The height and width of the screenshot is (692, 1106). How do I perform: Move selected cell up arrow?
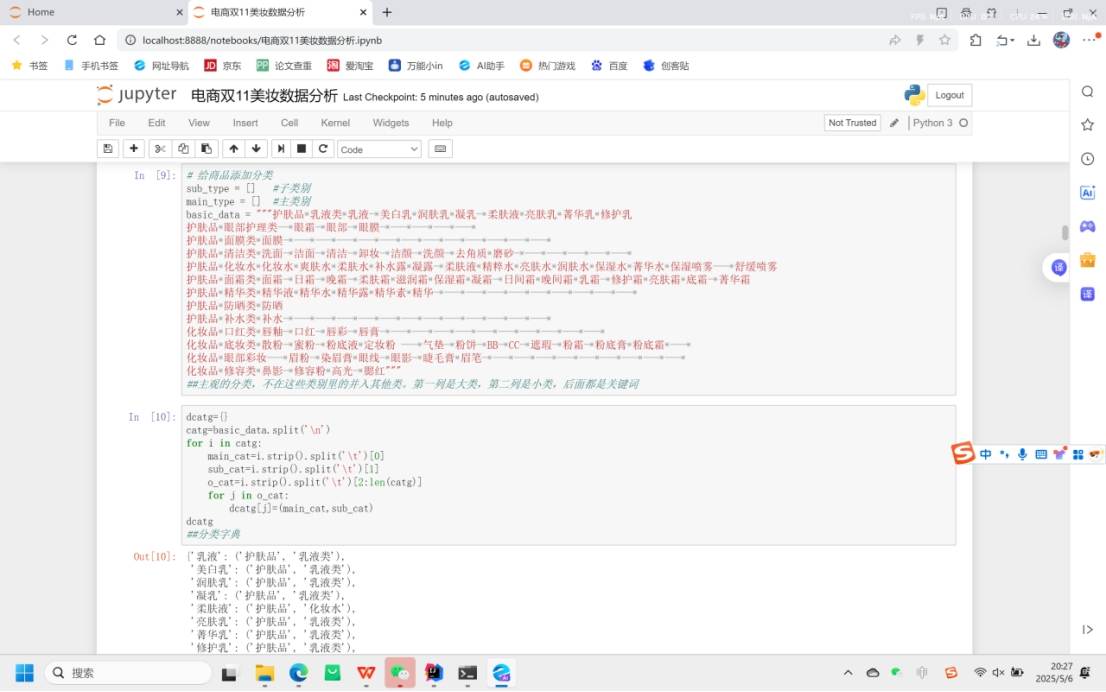(x=233, y=149)
